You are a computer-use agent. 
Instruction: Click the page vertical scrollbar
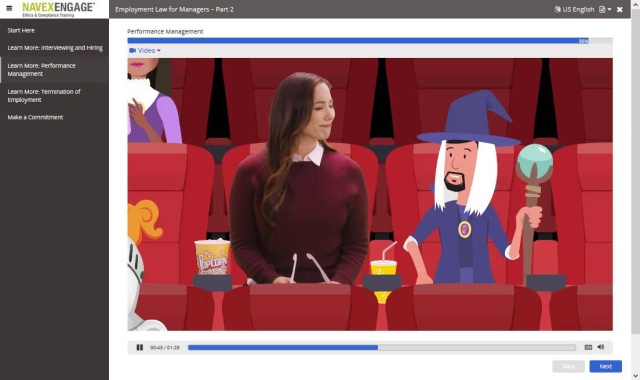(x=635, y=190)
